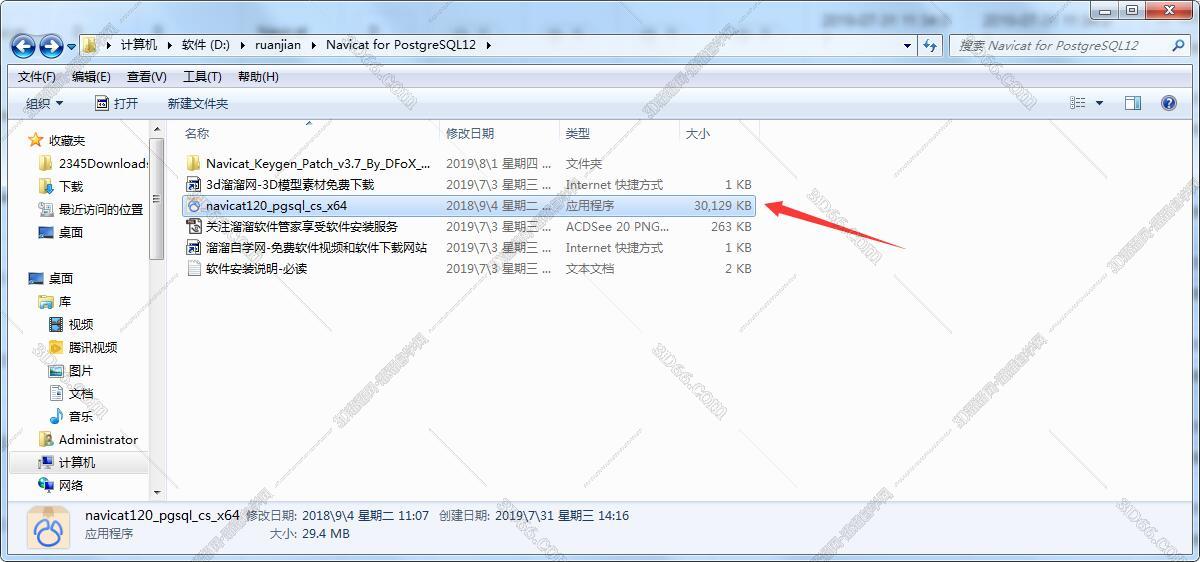Select 库 in navigation tree

point(64,301)
